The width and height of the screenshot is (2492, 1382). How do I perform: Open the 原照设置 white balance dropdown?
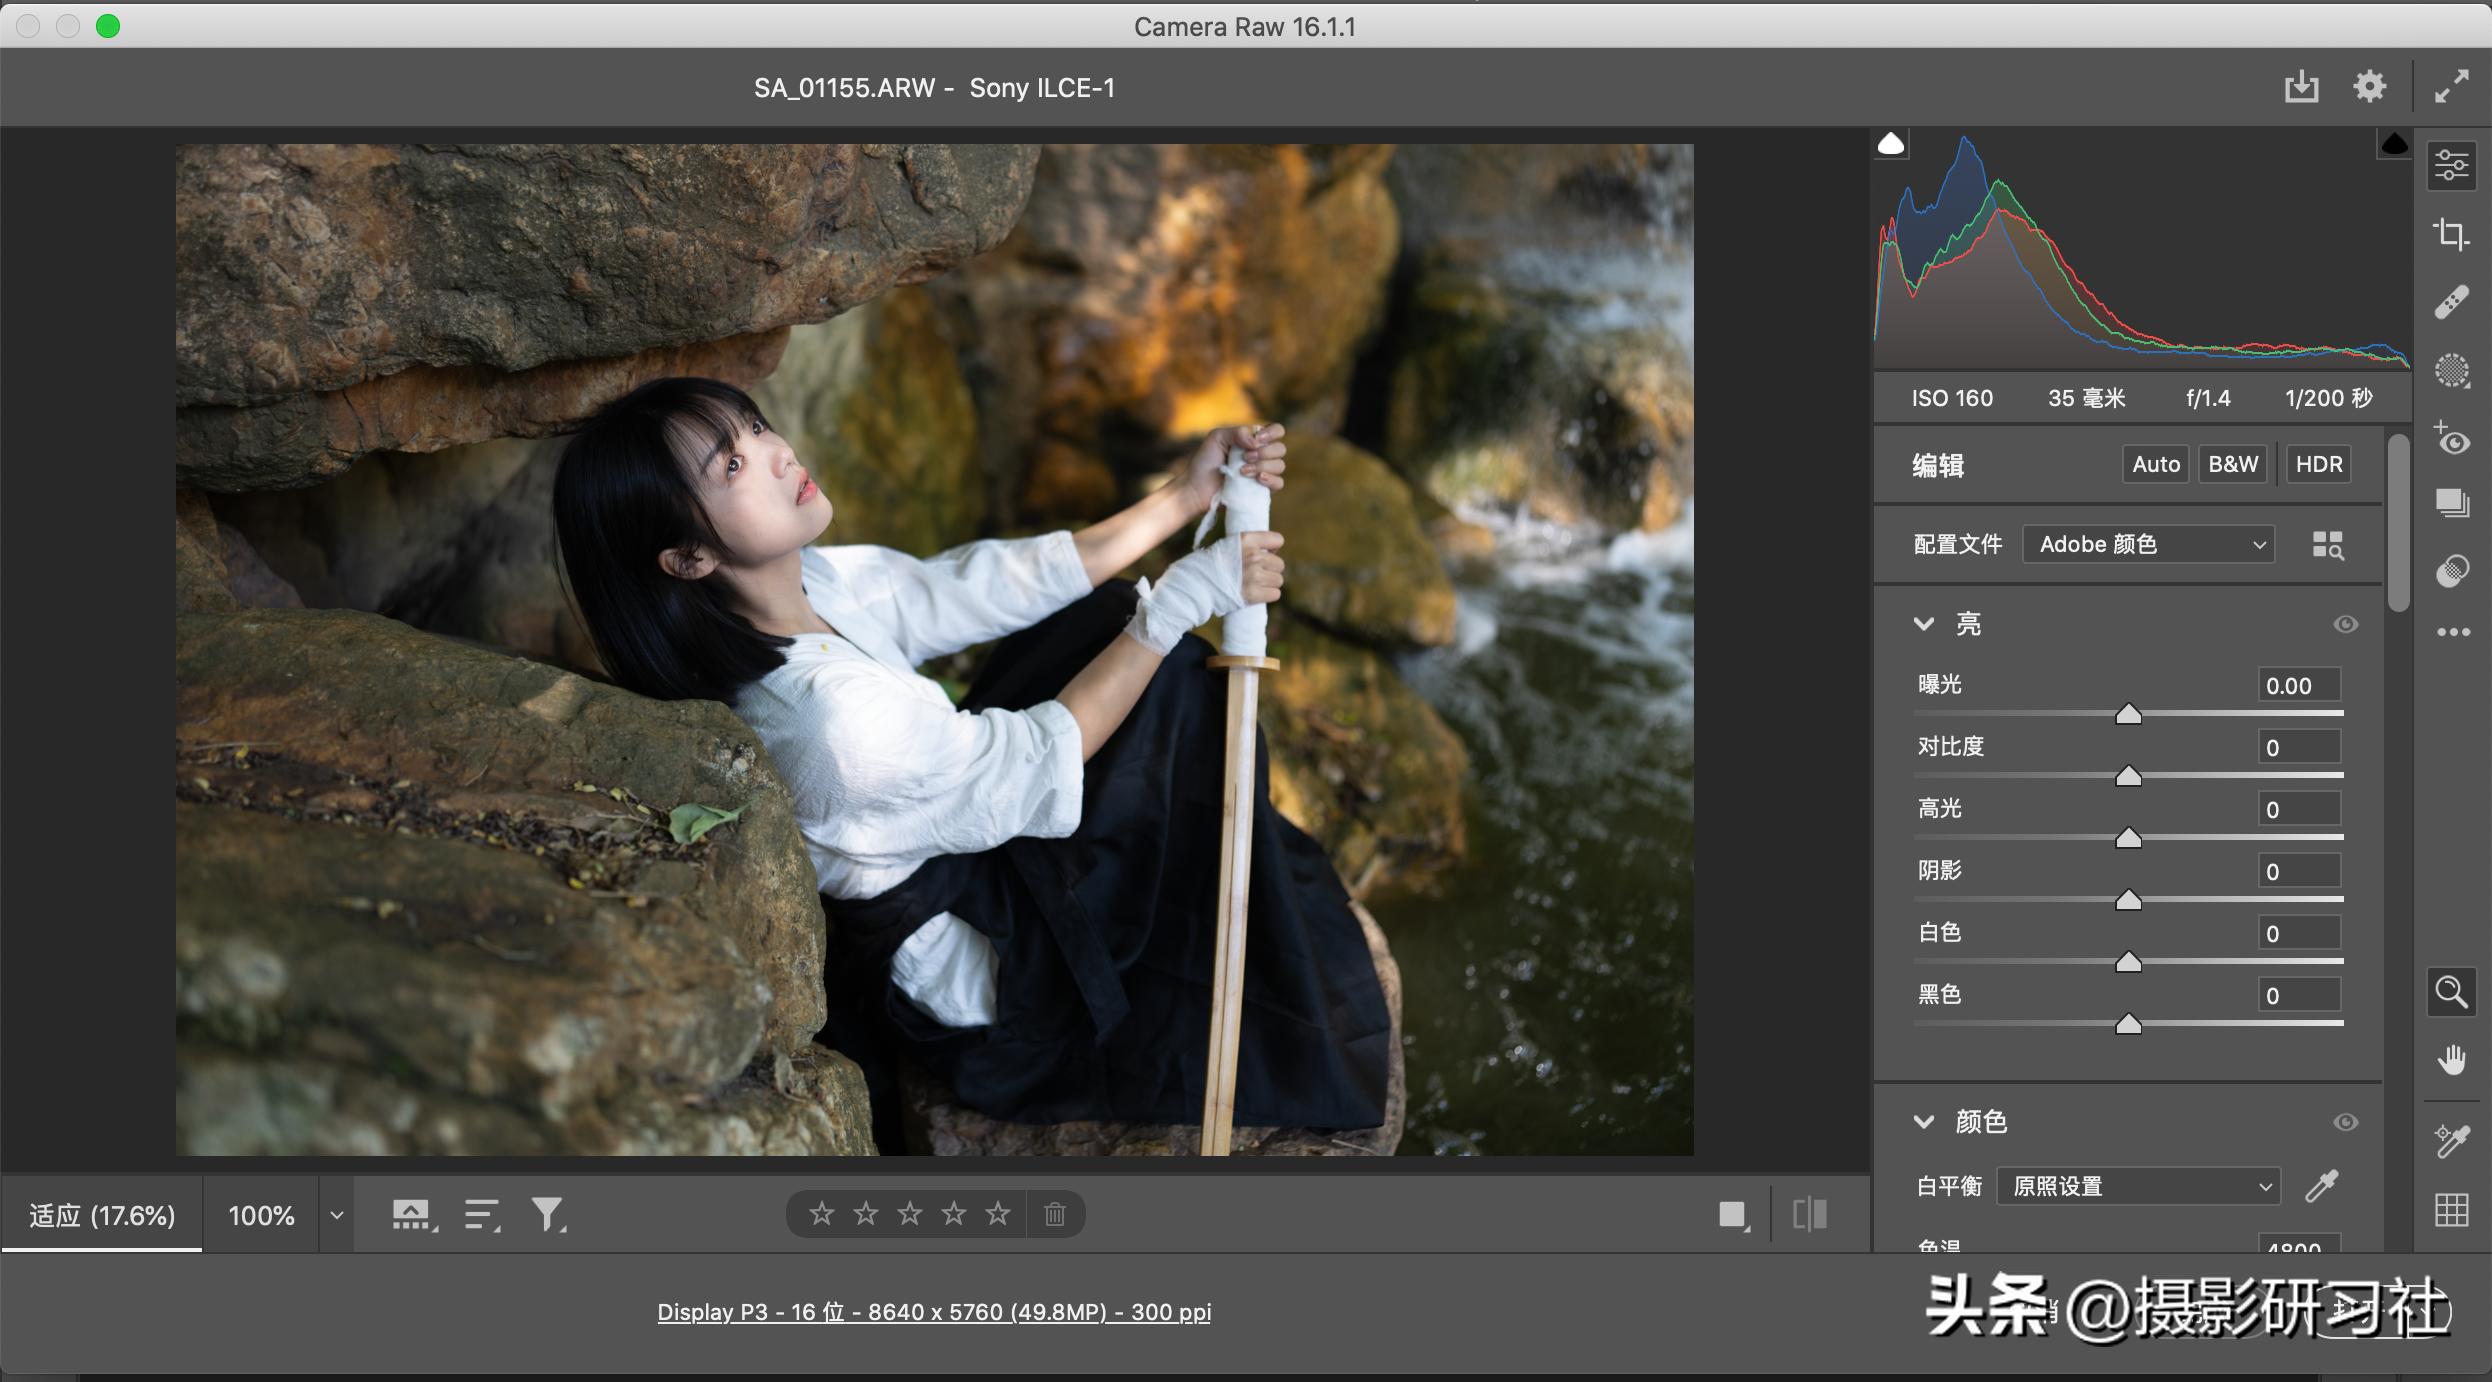point(2138,1186)
